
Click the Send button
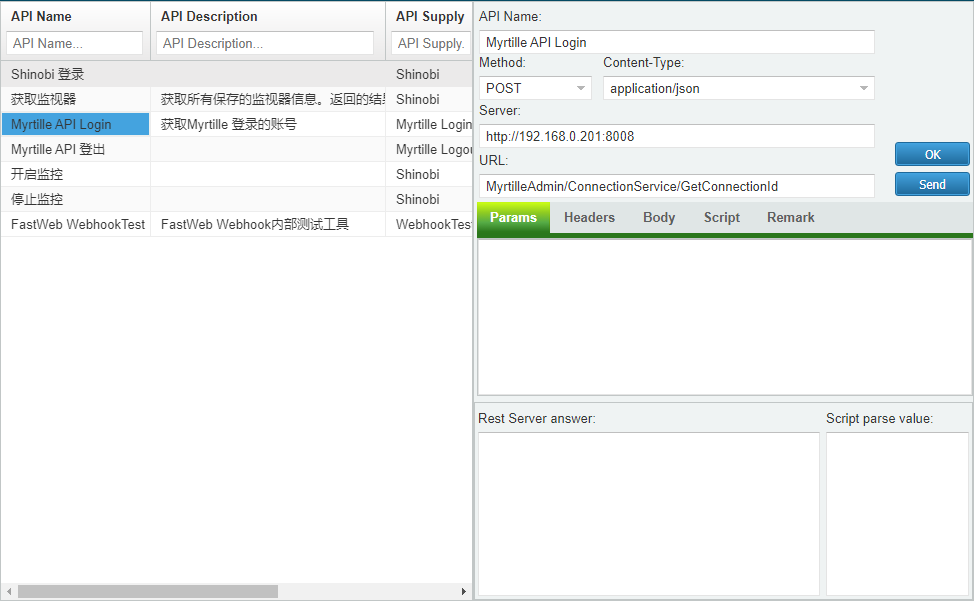tap(932, 184)
